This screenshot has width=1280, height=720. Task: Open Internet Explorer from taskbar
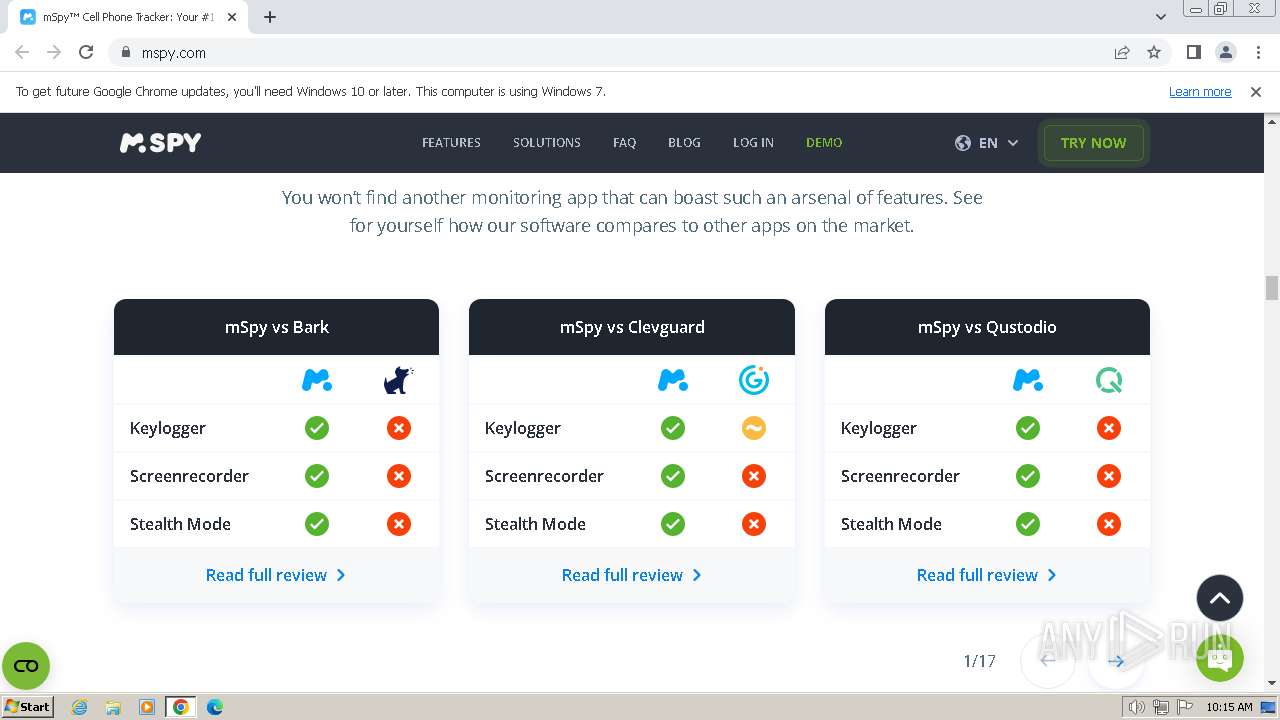80,707
